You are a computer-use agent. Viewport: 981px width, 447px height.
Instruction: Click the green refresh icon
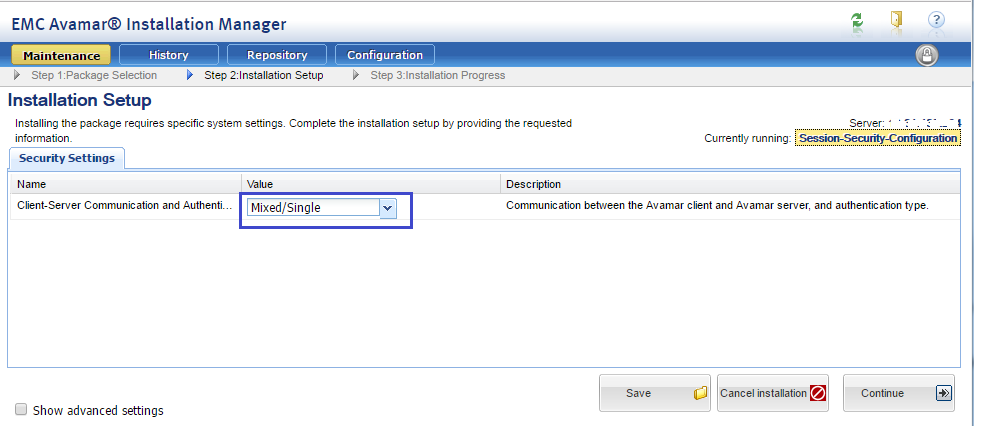point(857,20)
